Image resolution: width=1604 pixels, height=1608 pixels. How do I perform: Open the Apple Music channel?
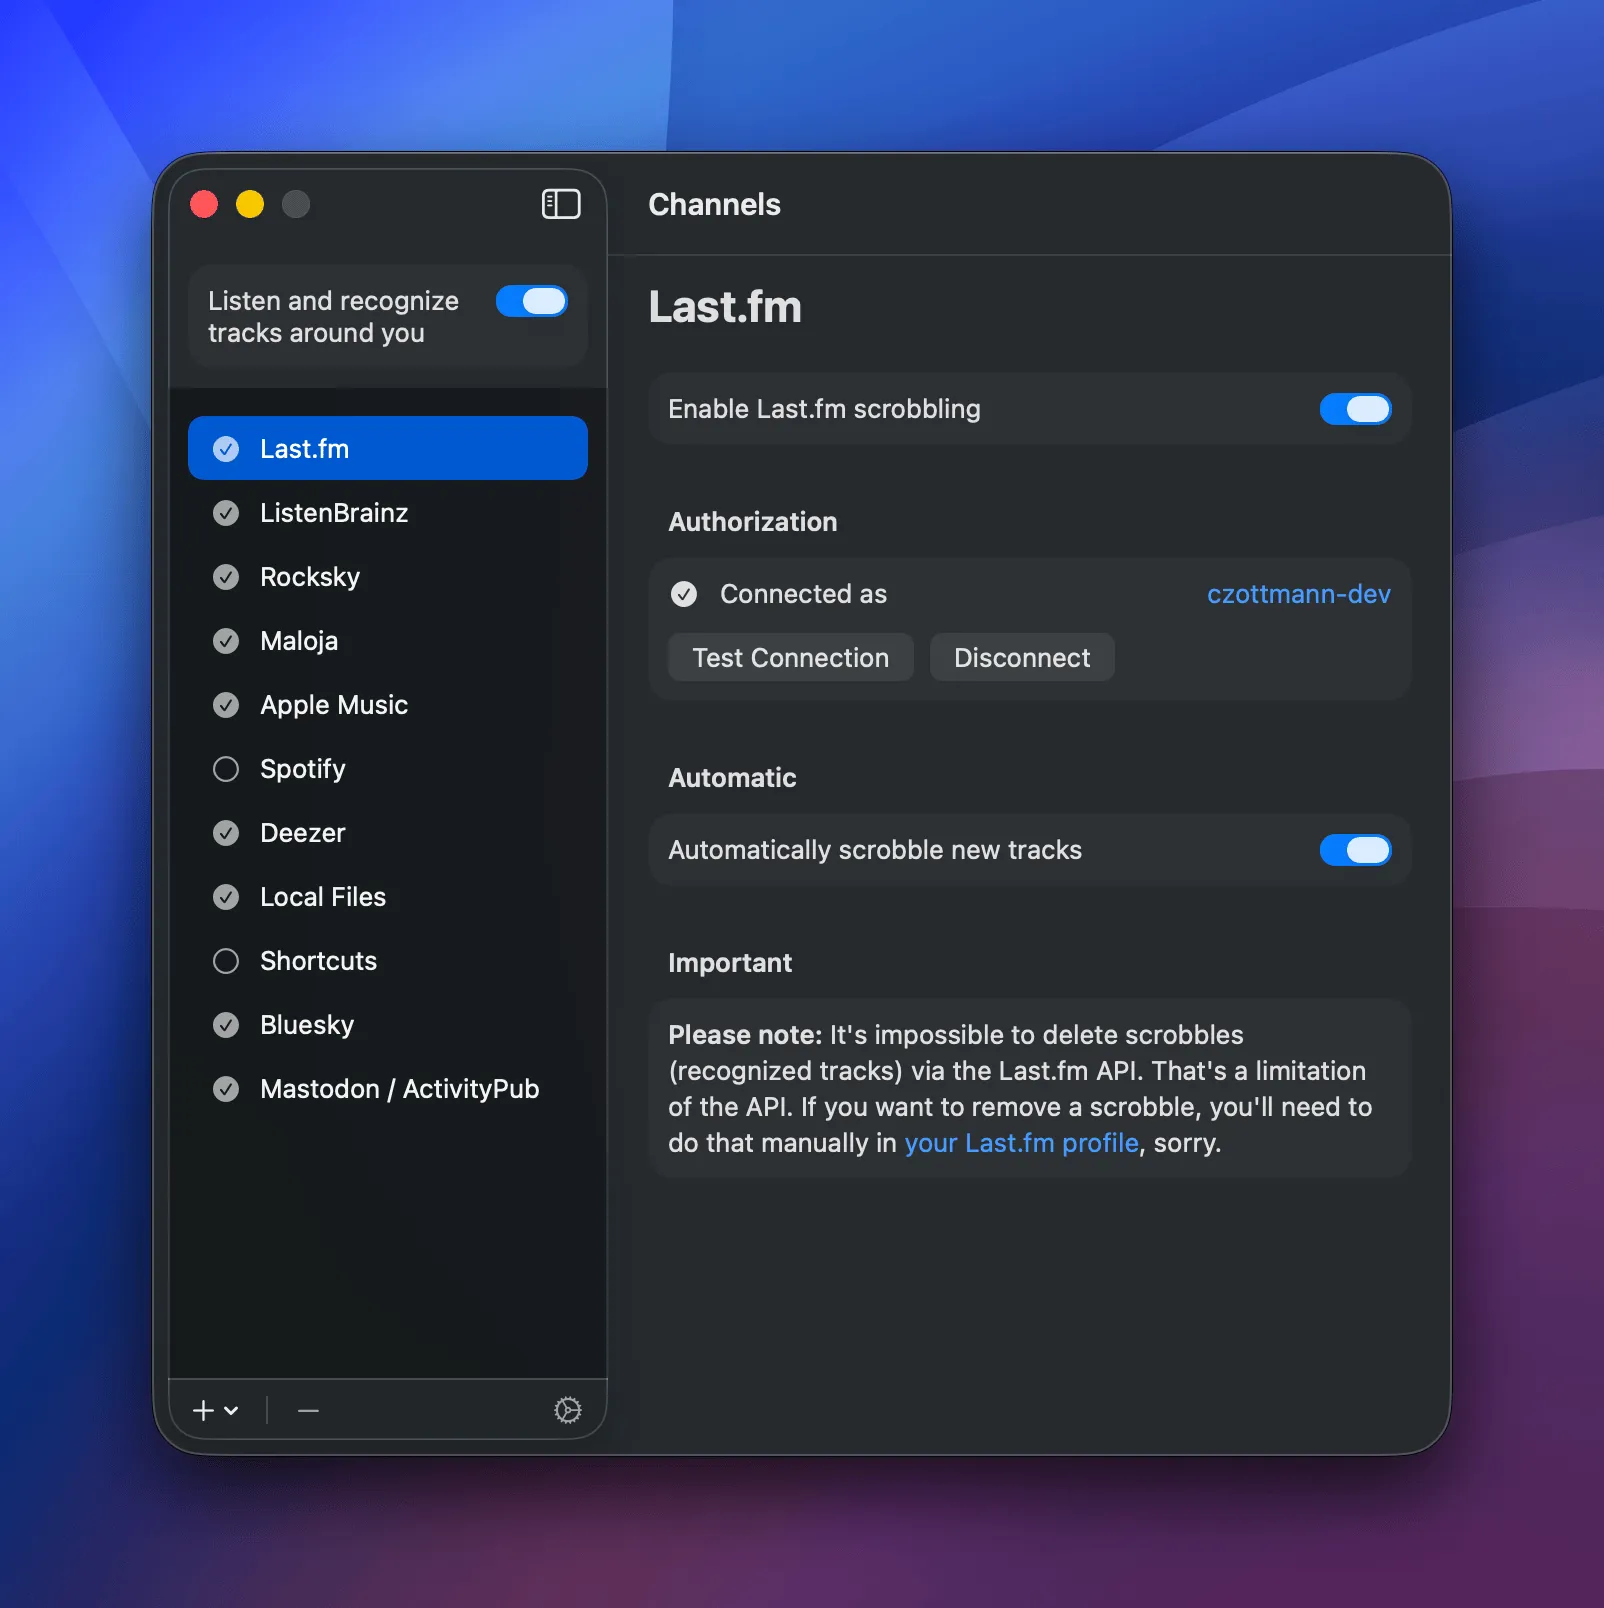388,705
